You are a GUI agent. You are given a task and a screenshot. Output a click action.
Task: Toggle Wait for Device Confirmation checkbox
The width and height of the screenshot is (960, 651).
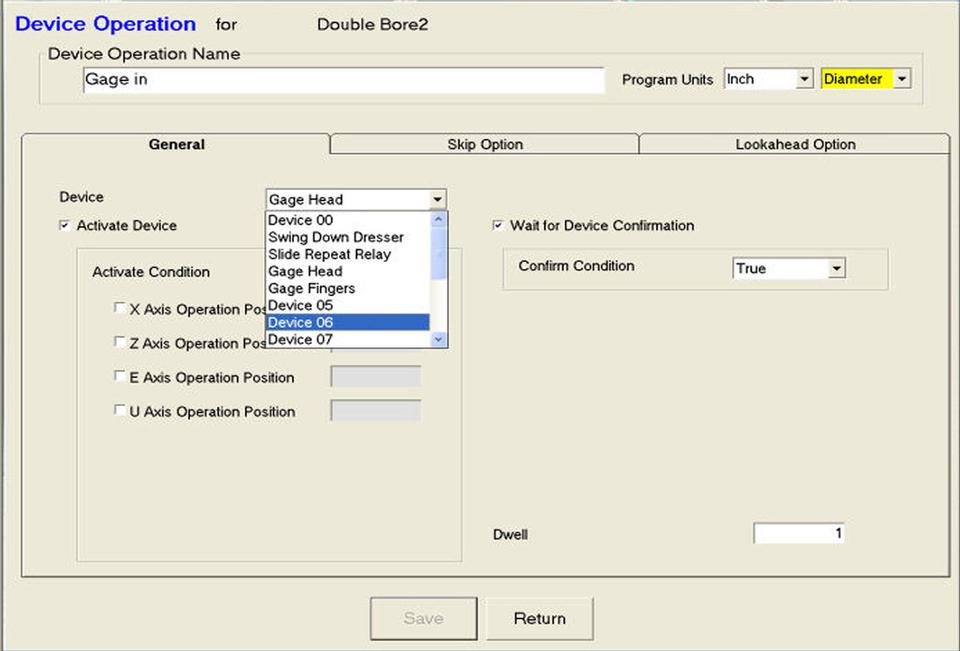point(499,226)
